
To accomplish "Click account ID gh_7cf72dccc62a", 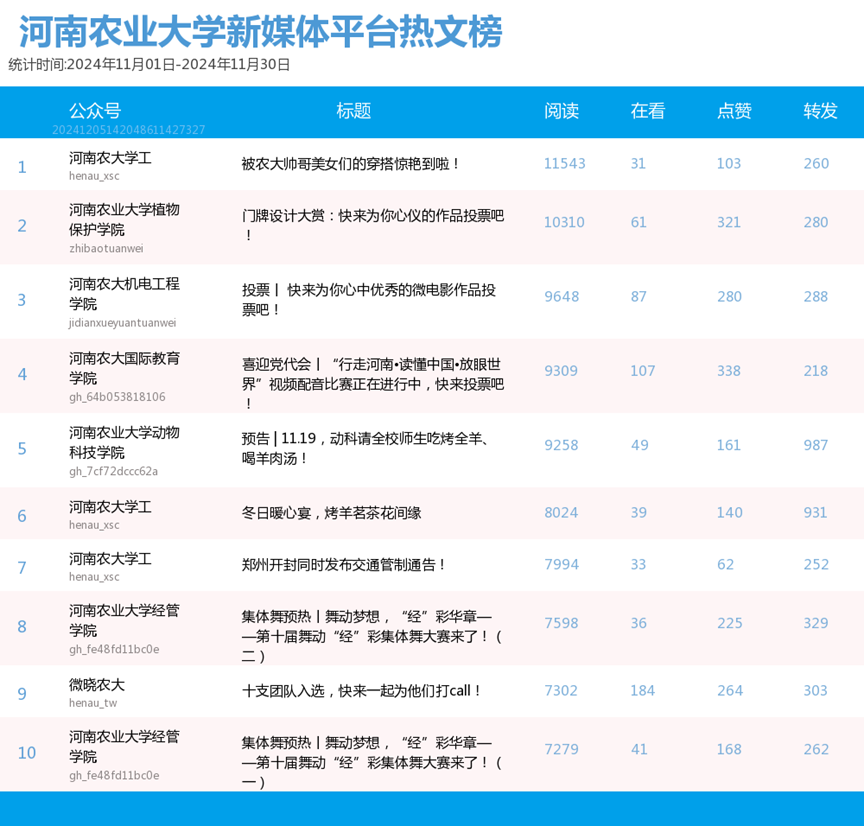I will [x=114, y=472].
